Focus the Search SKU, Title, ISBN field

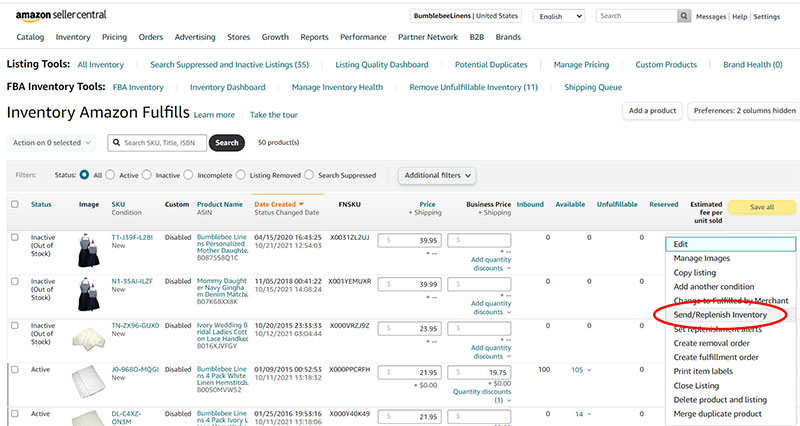(157, 143)
